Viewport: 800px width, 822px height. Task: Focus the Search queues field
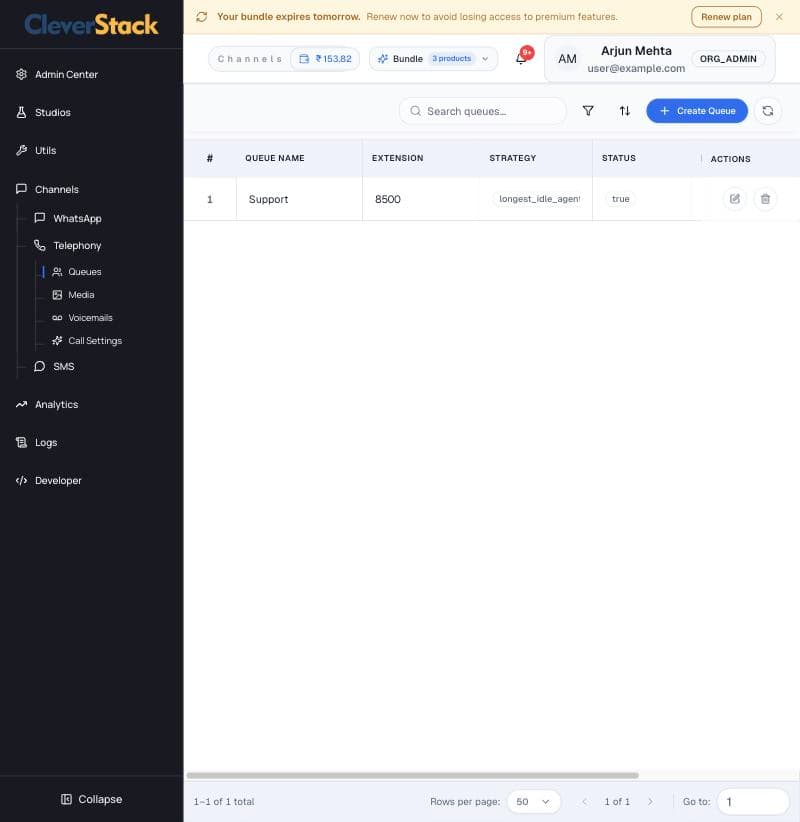[x=483, y=111]
